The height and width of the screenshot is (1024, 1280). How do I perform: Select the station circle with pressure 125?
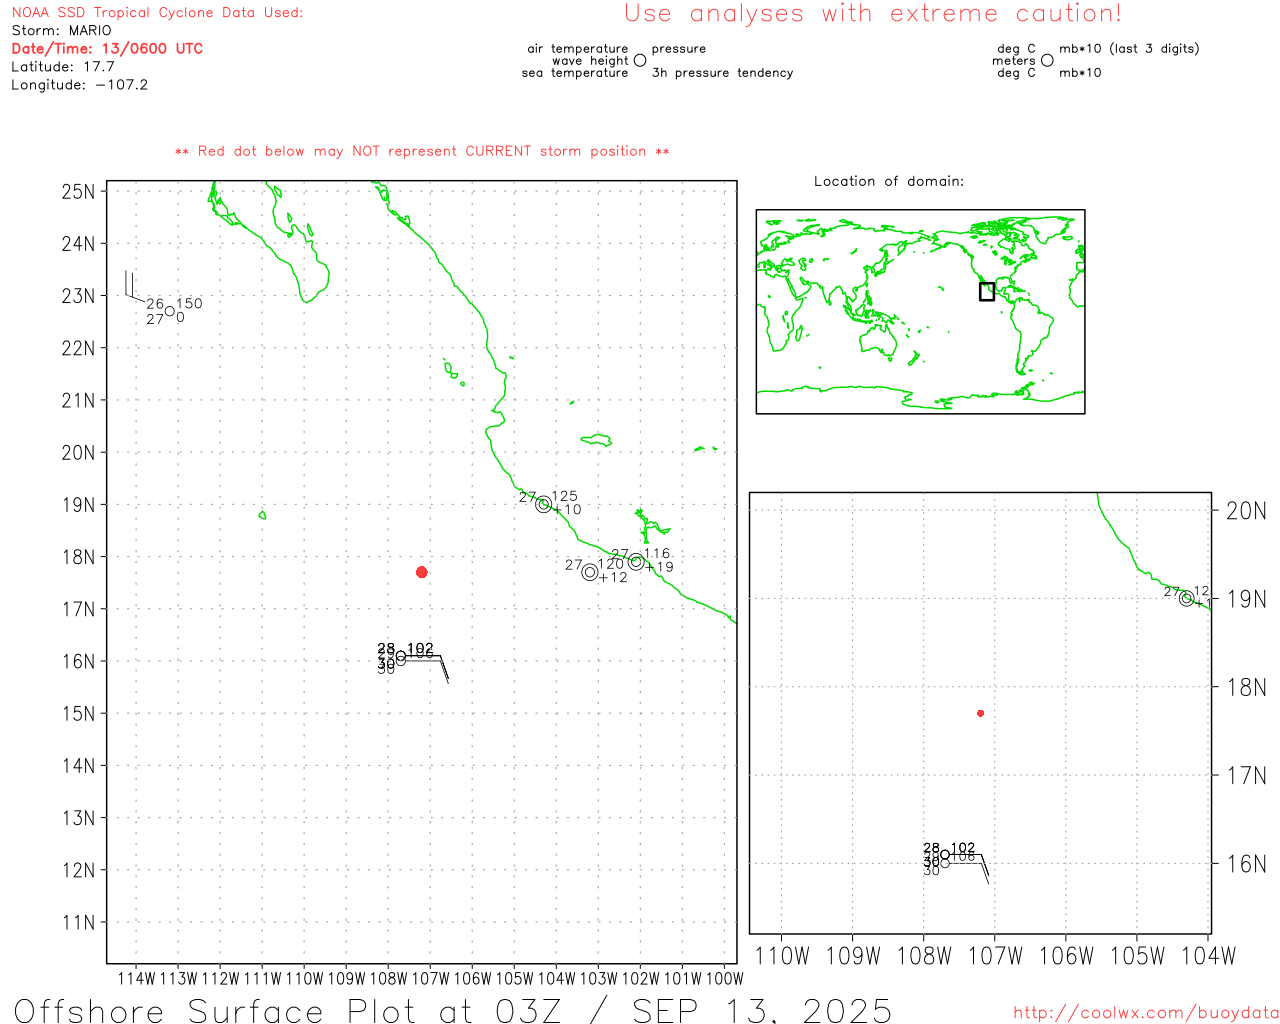544,504
